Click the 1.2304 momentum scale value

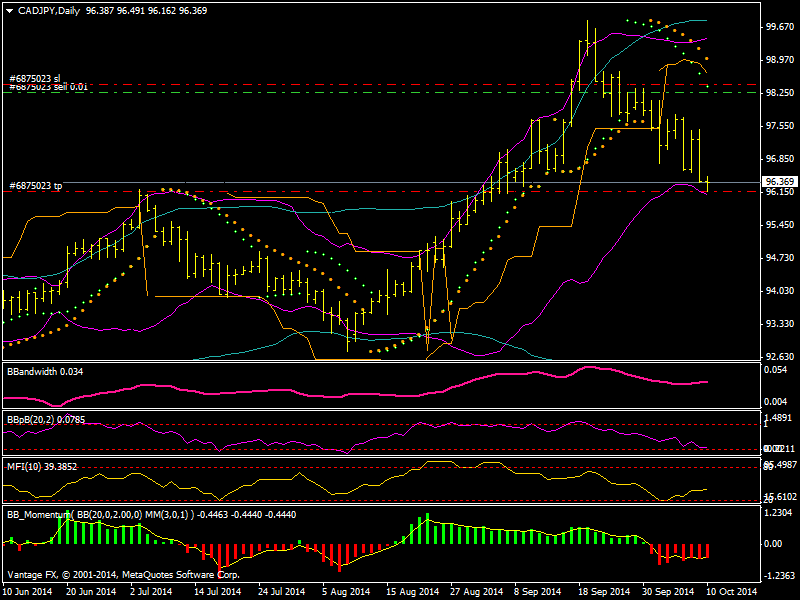[x=778, y=512]
